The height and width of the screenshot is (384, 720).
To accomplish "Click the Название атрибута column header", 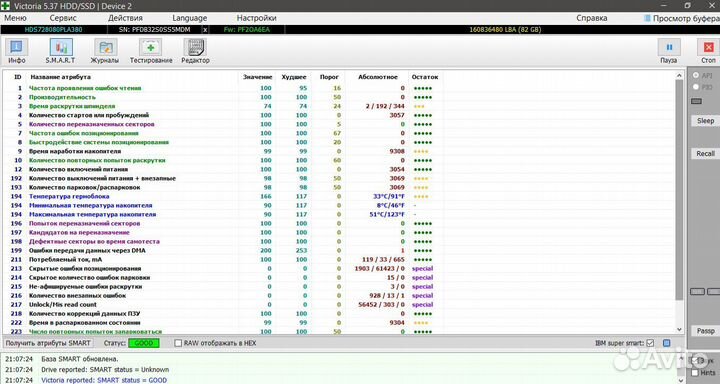I will [60, 77].
